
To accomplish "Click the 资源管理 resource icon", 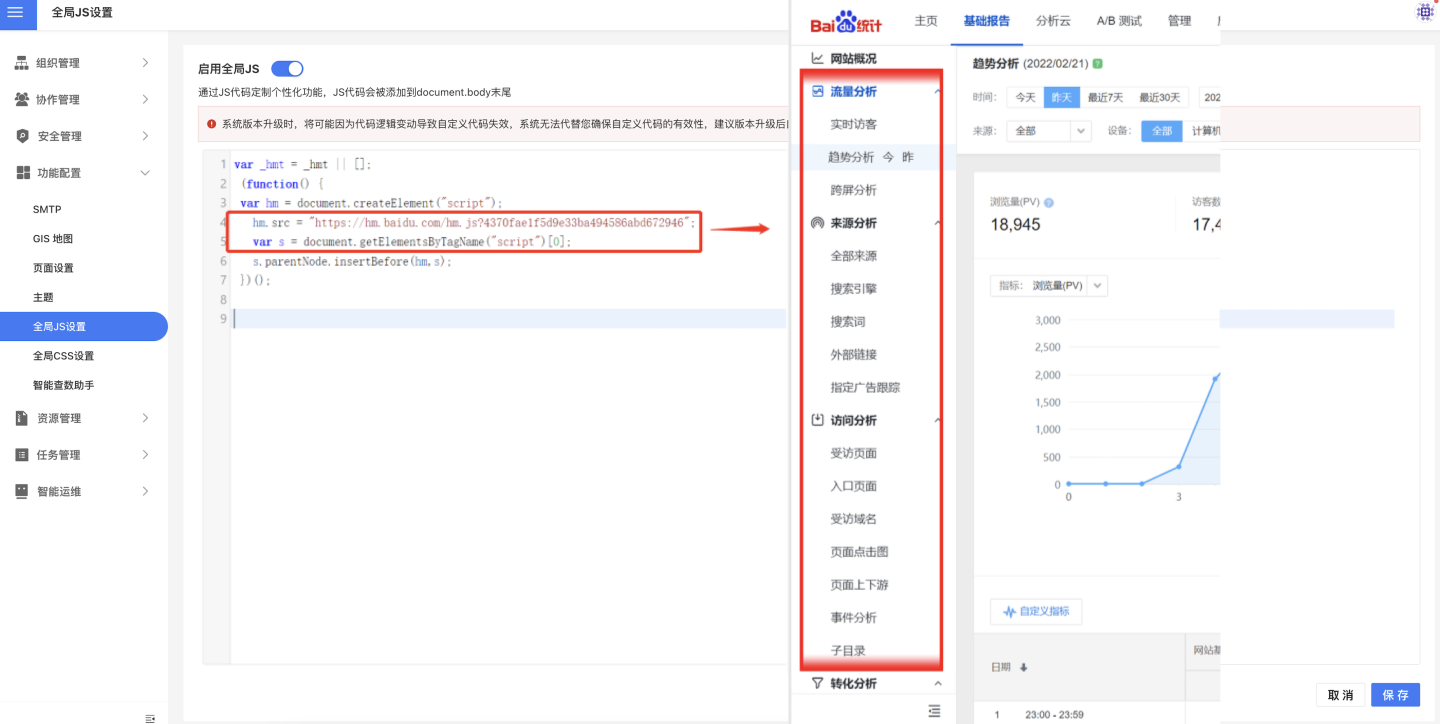I will [22, 418].
